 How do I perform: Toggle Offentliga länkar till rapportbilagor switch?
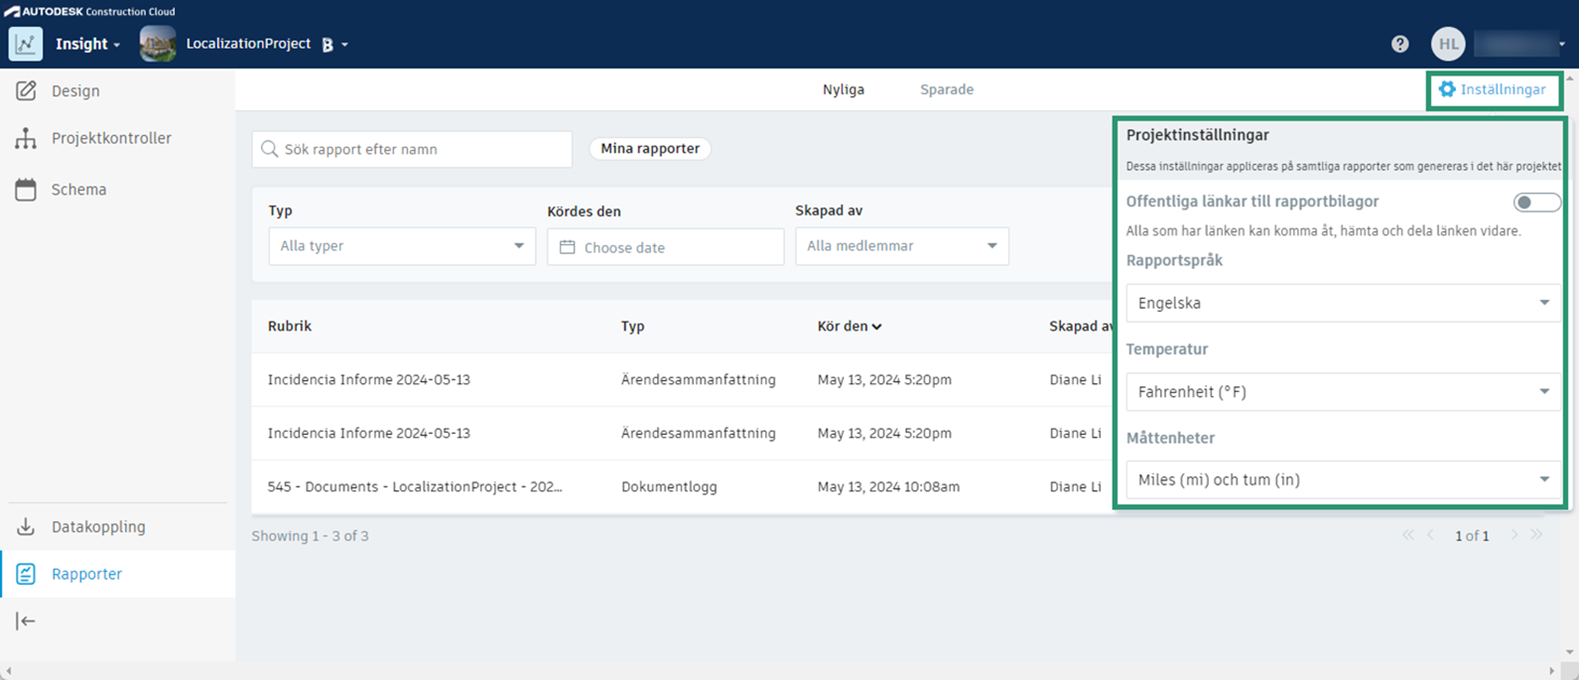[x=1536, y=203]
